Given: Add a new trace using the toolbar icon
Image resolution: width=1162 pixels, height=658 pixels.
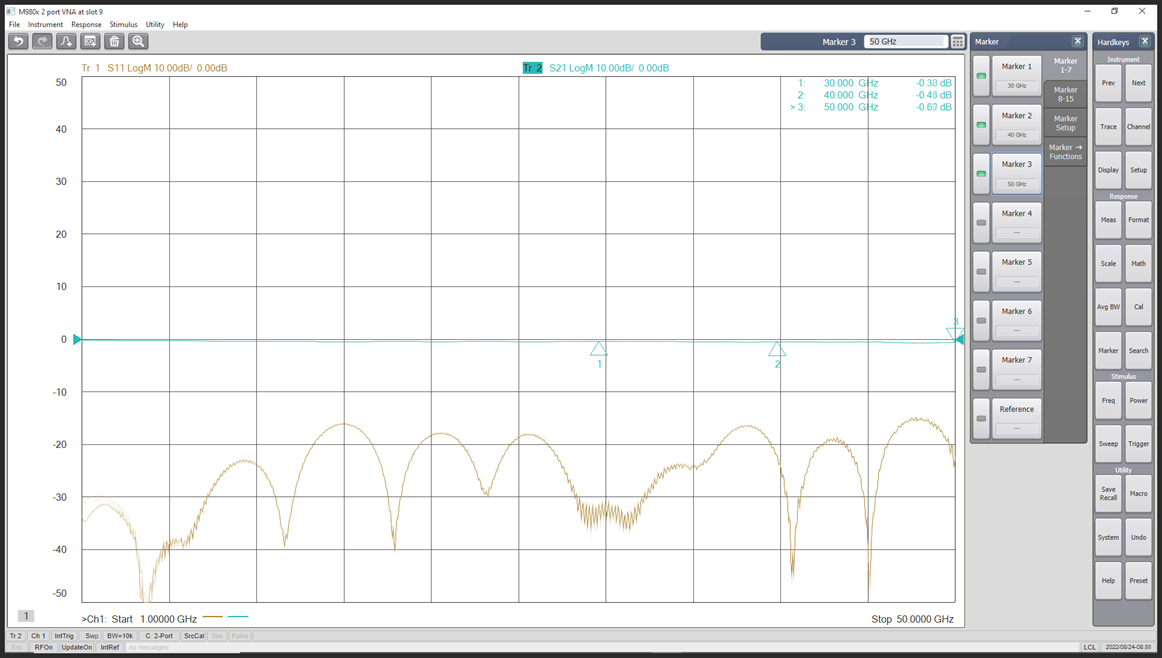Looking at the screenshot, I should 66,41.
